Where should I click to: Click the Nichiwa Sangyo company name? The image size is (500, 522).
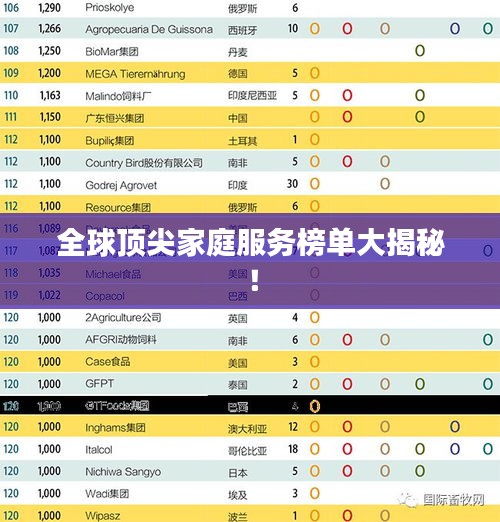123,472
